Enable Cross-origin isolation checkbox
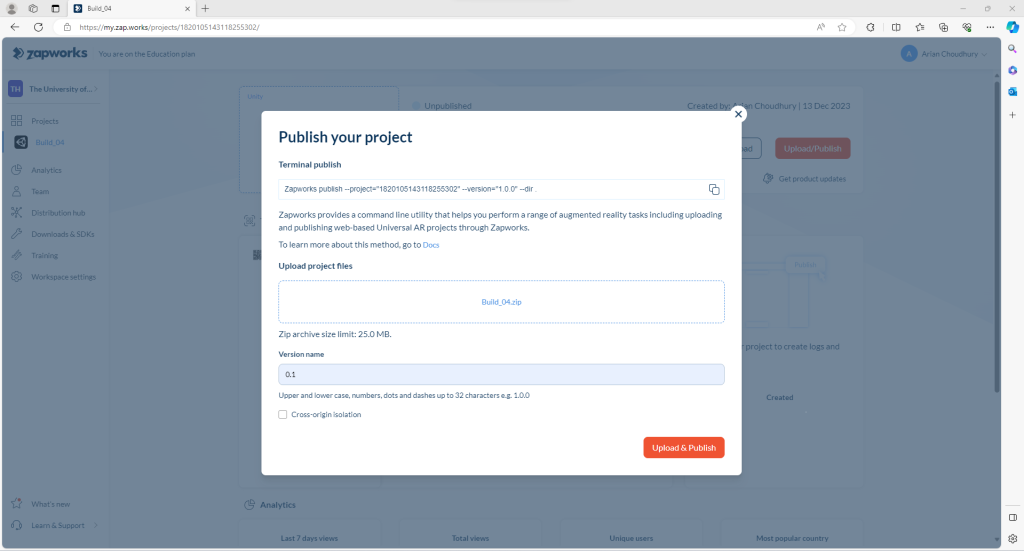1024x551 pixels. click(283, 414)
